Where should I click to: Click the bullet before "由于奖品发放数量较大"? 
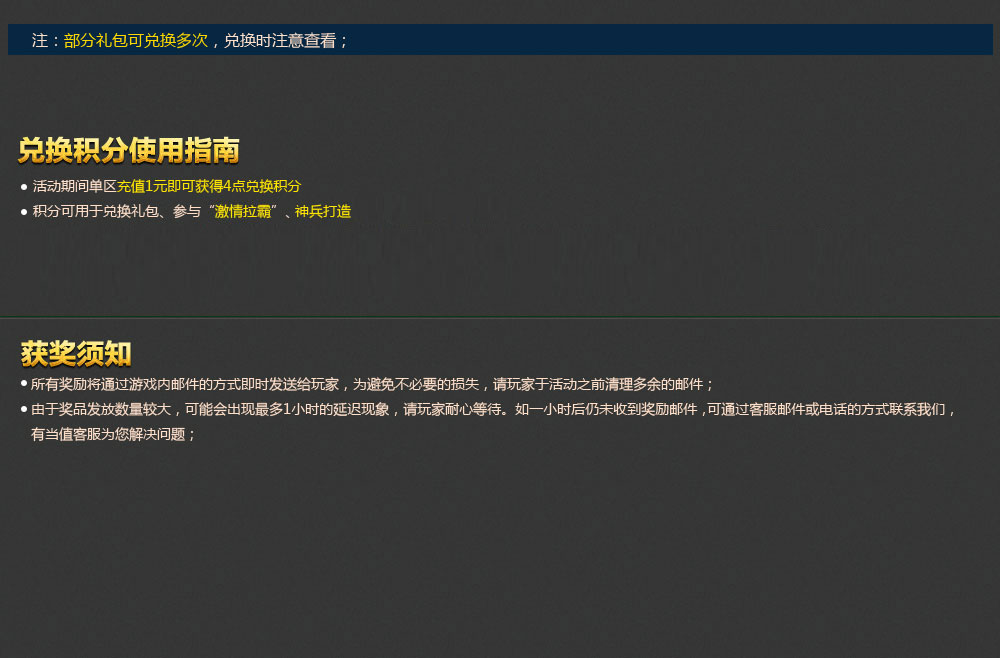[24, 409]
